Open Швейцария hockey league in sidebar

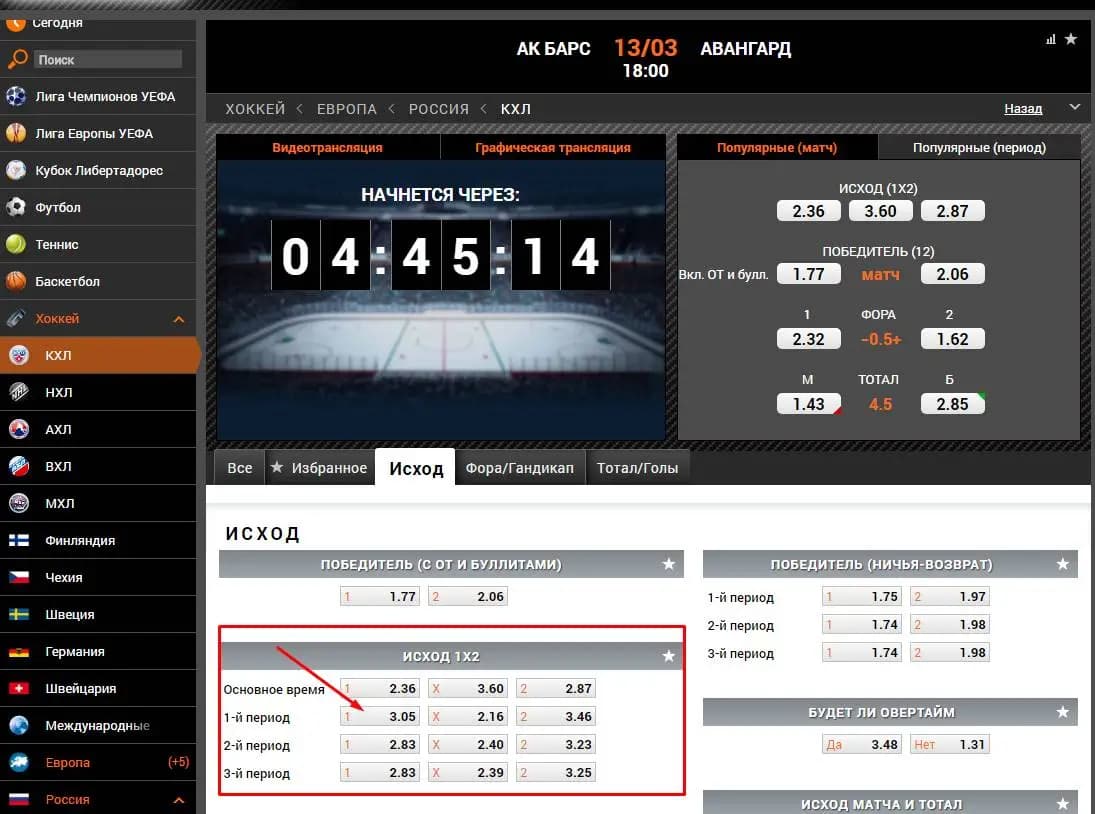(98, 688)
